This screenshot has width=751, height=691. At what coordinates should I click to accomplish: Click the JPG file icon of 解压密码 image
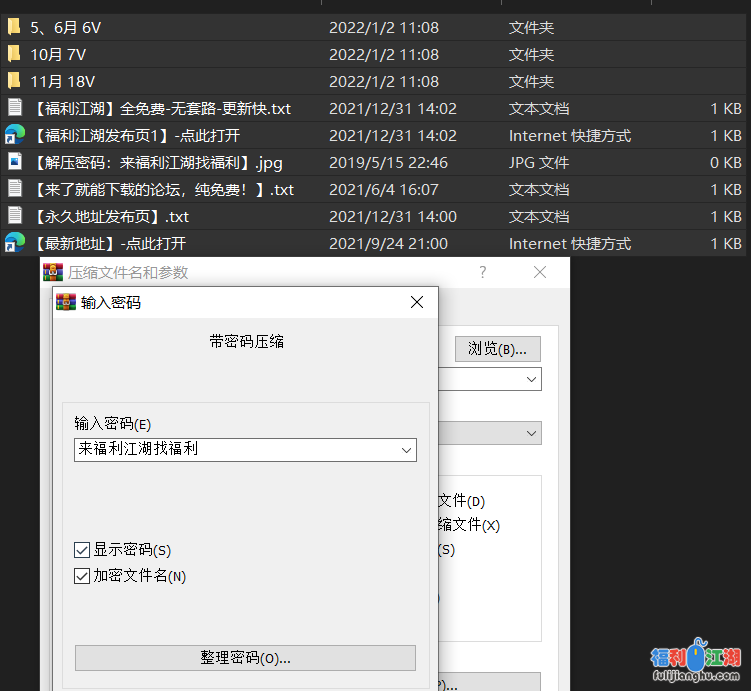pos(14,162)
